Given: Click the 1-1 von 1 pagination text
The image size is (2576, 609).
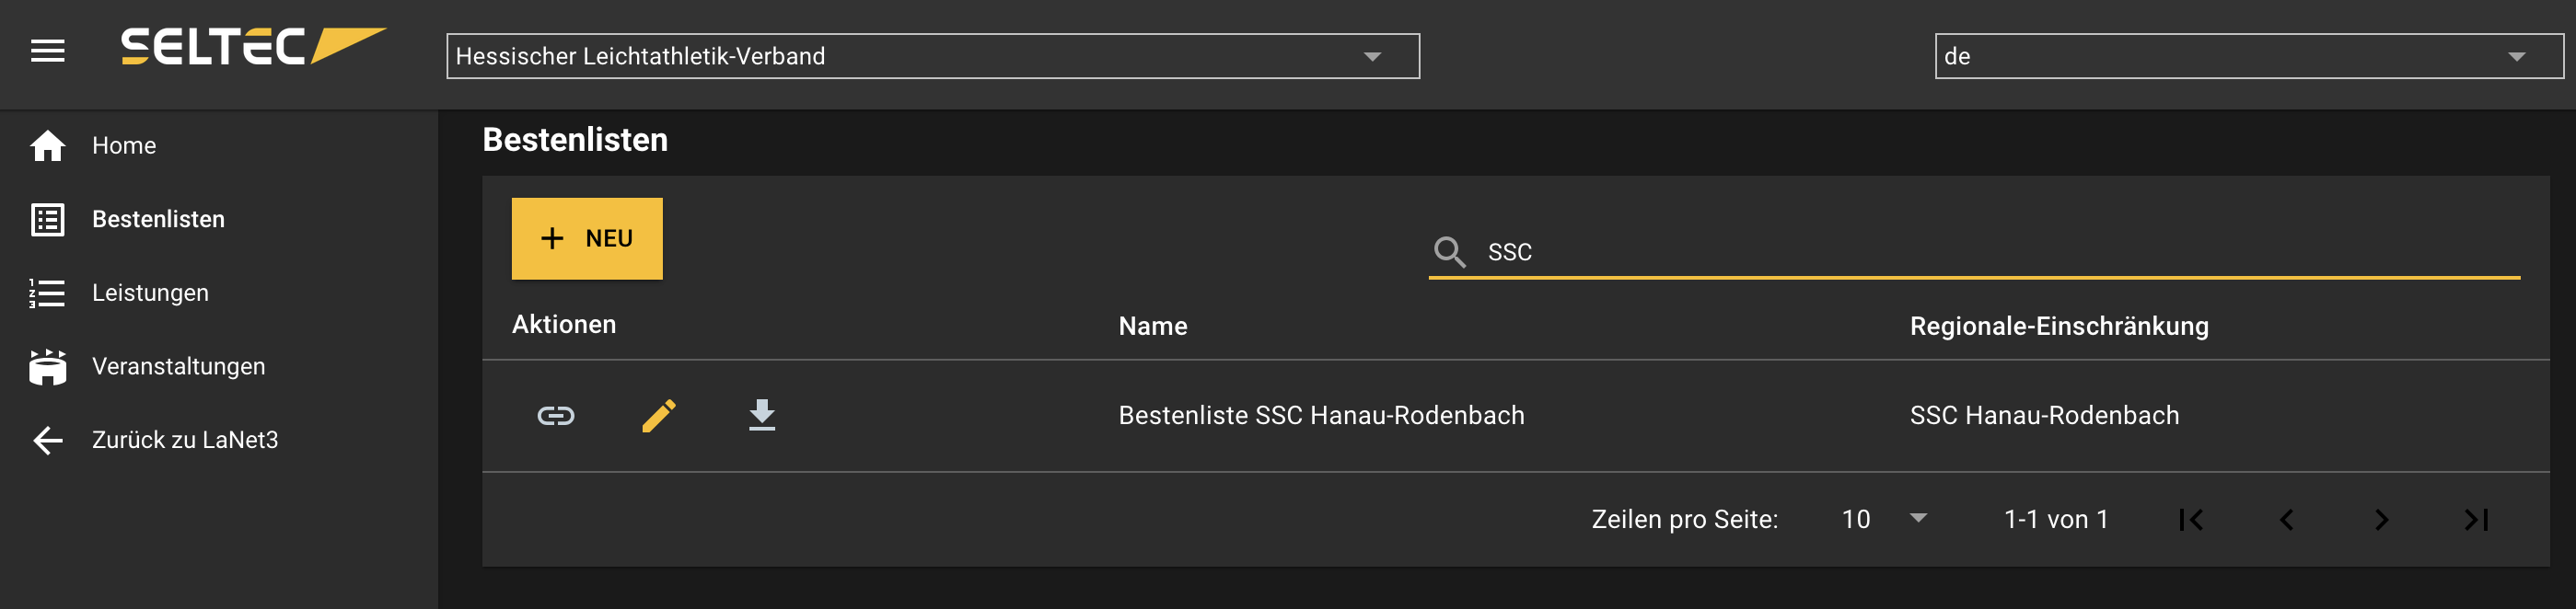Looking at the screenshot, I should [2056, 520].
